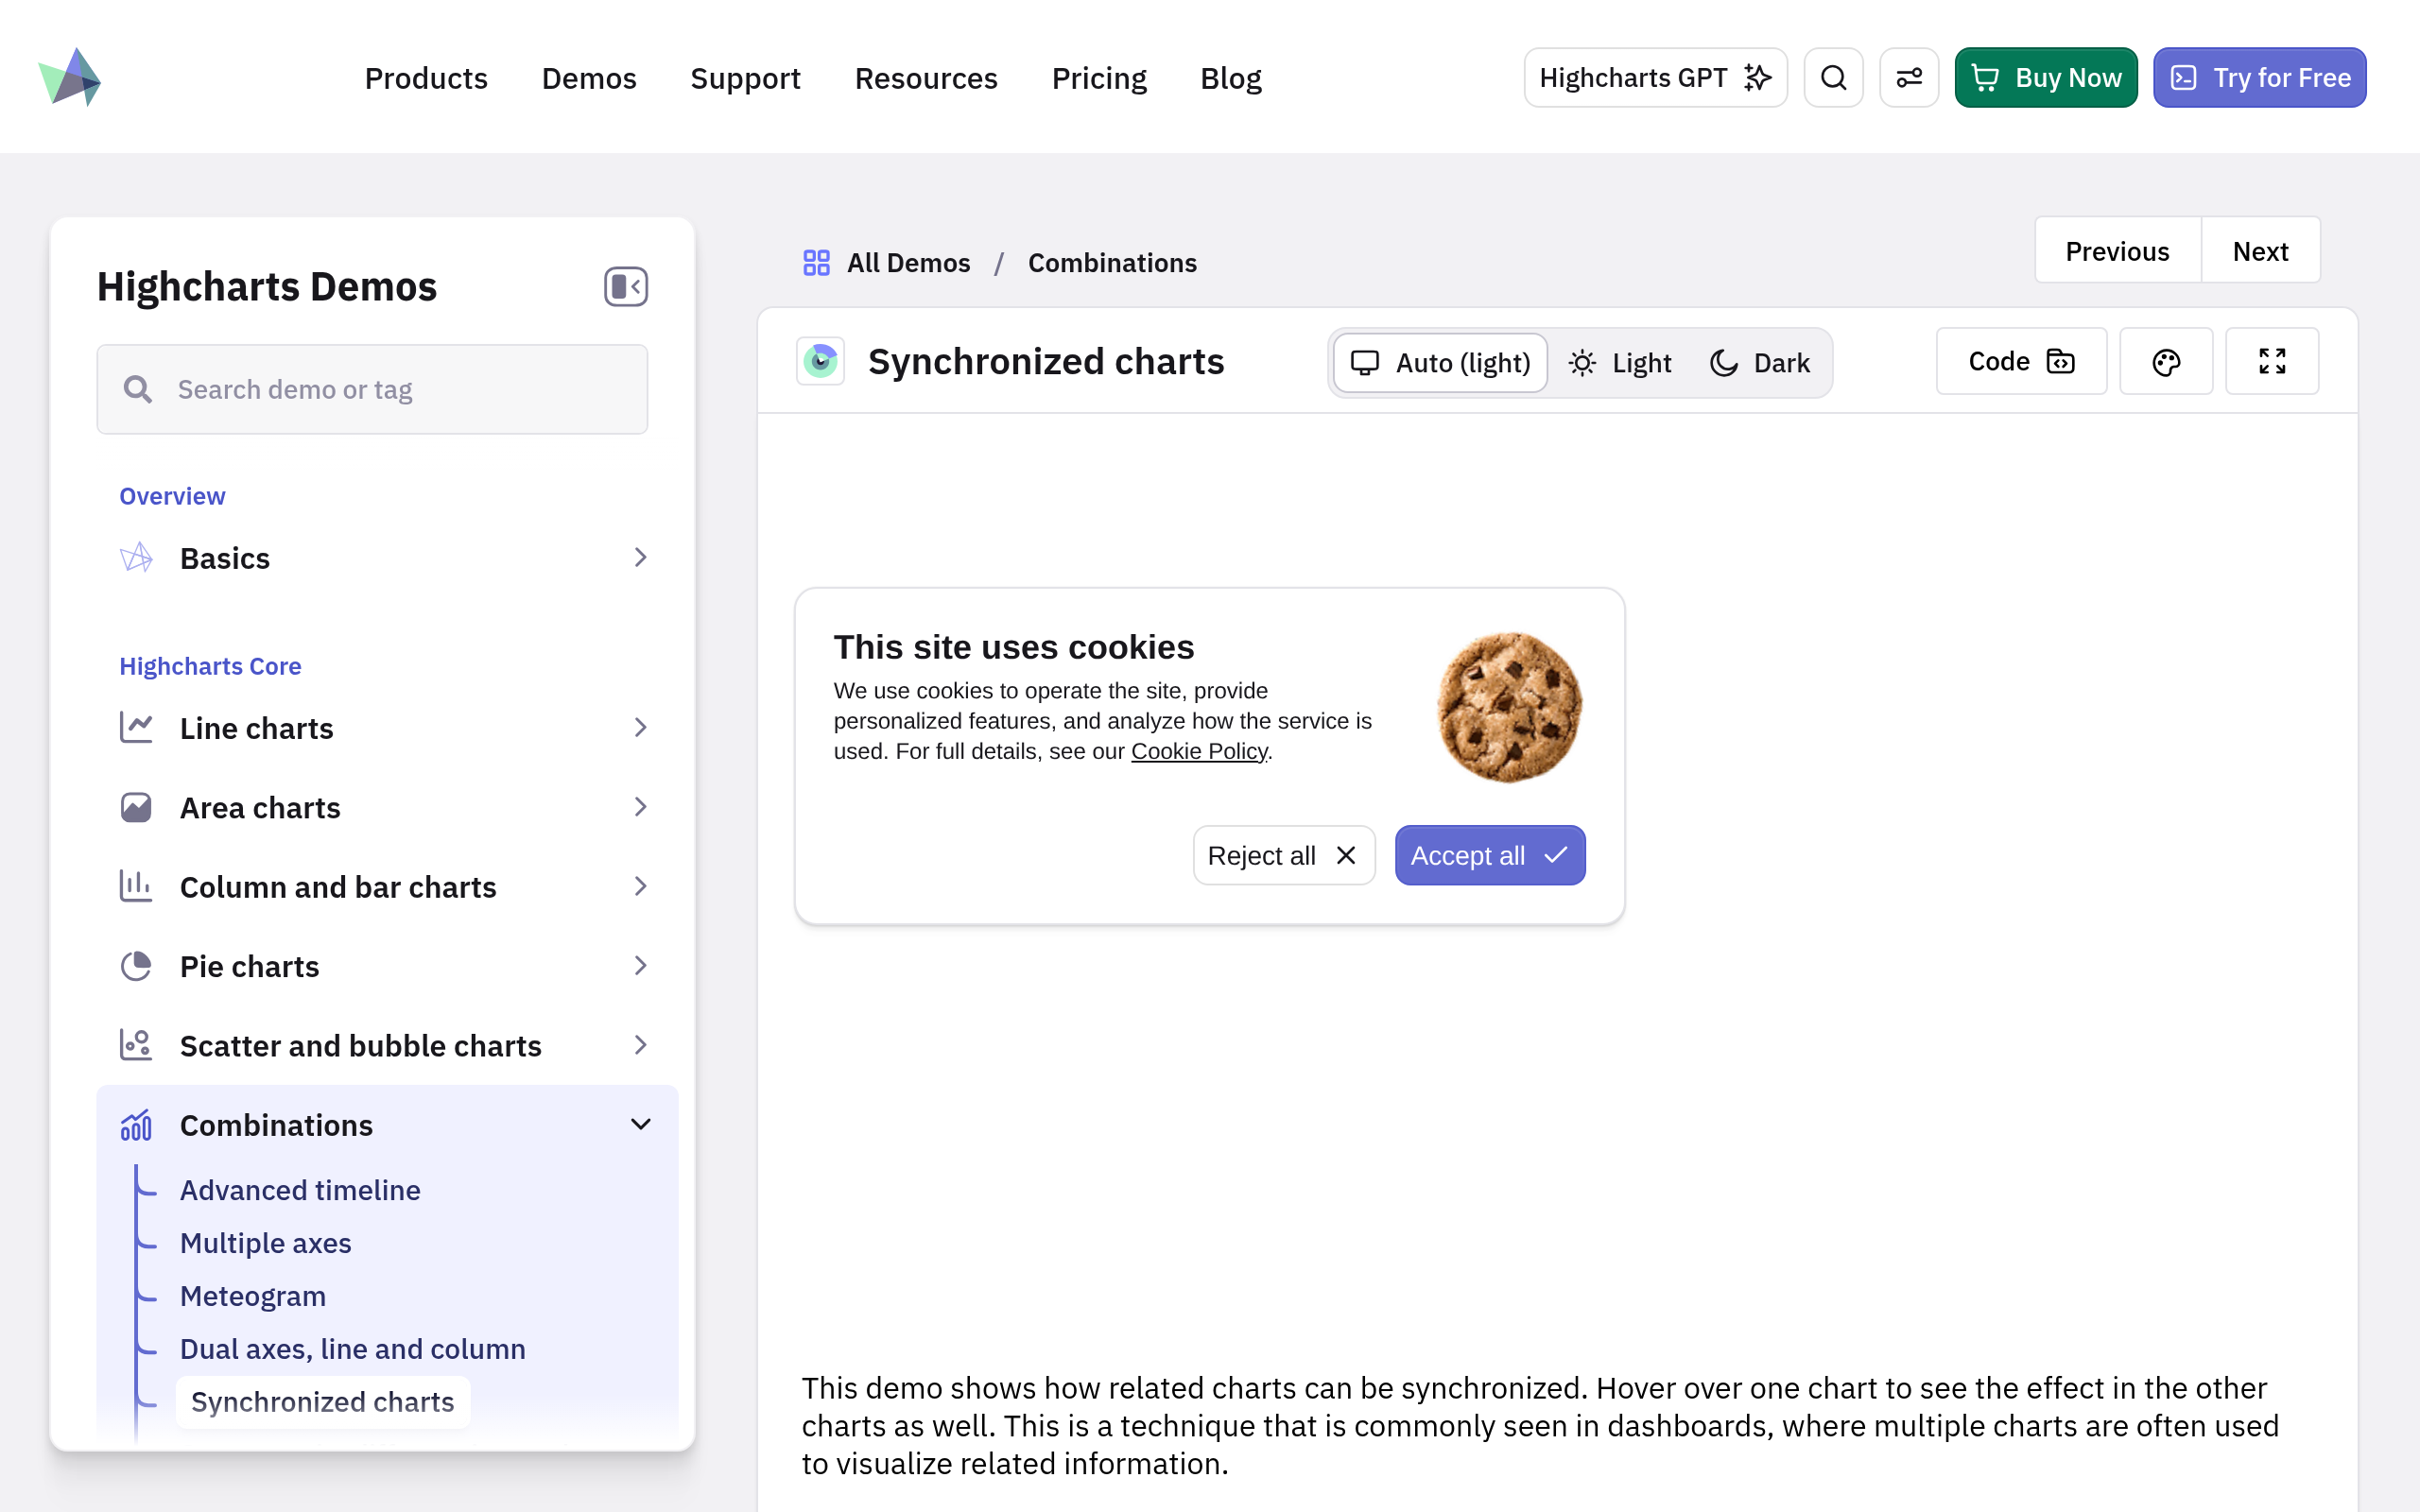Image resolution: width=2420 pixels, height=1512 pixels.
Task: Open the Code view button
Action: [2021, 361]
